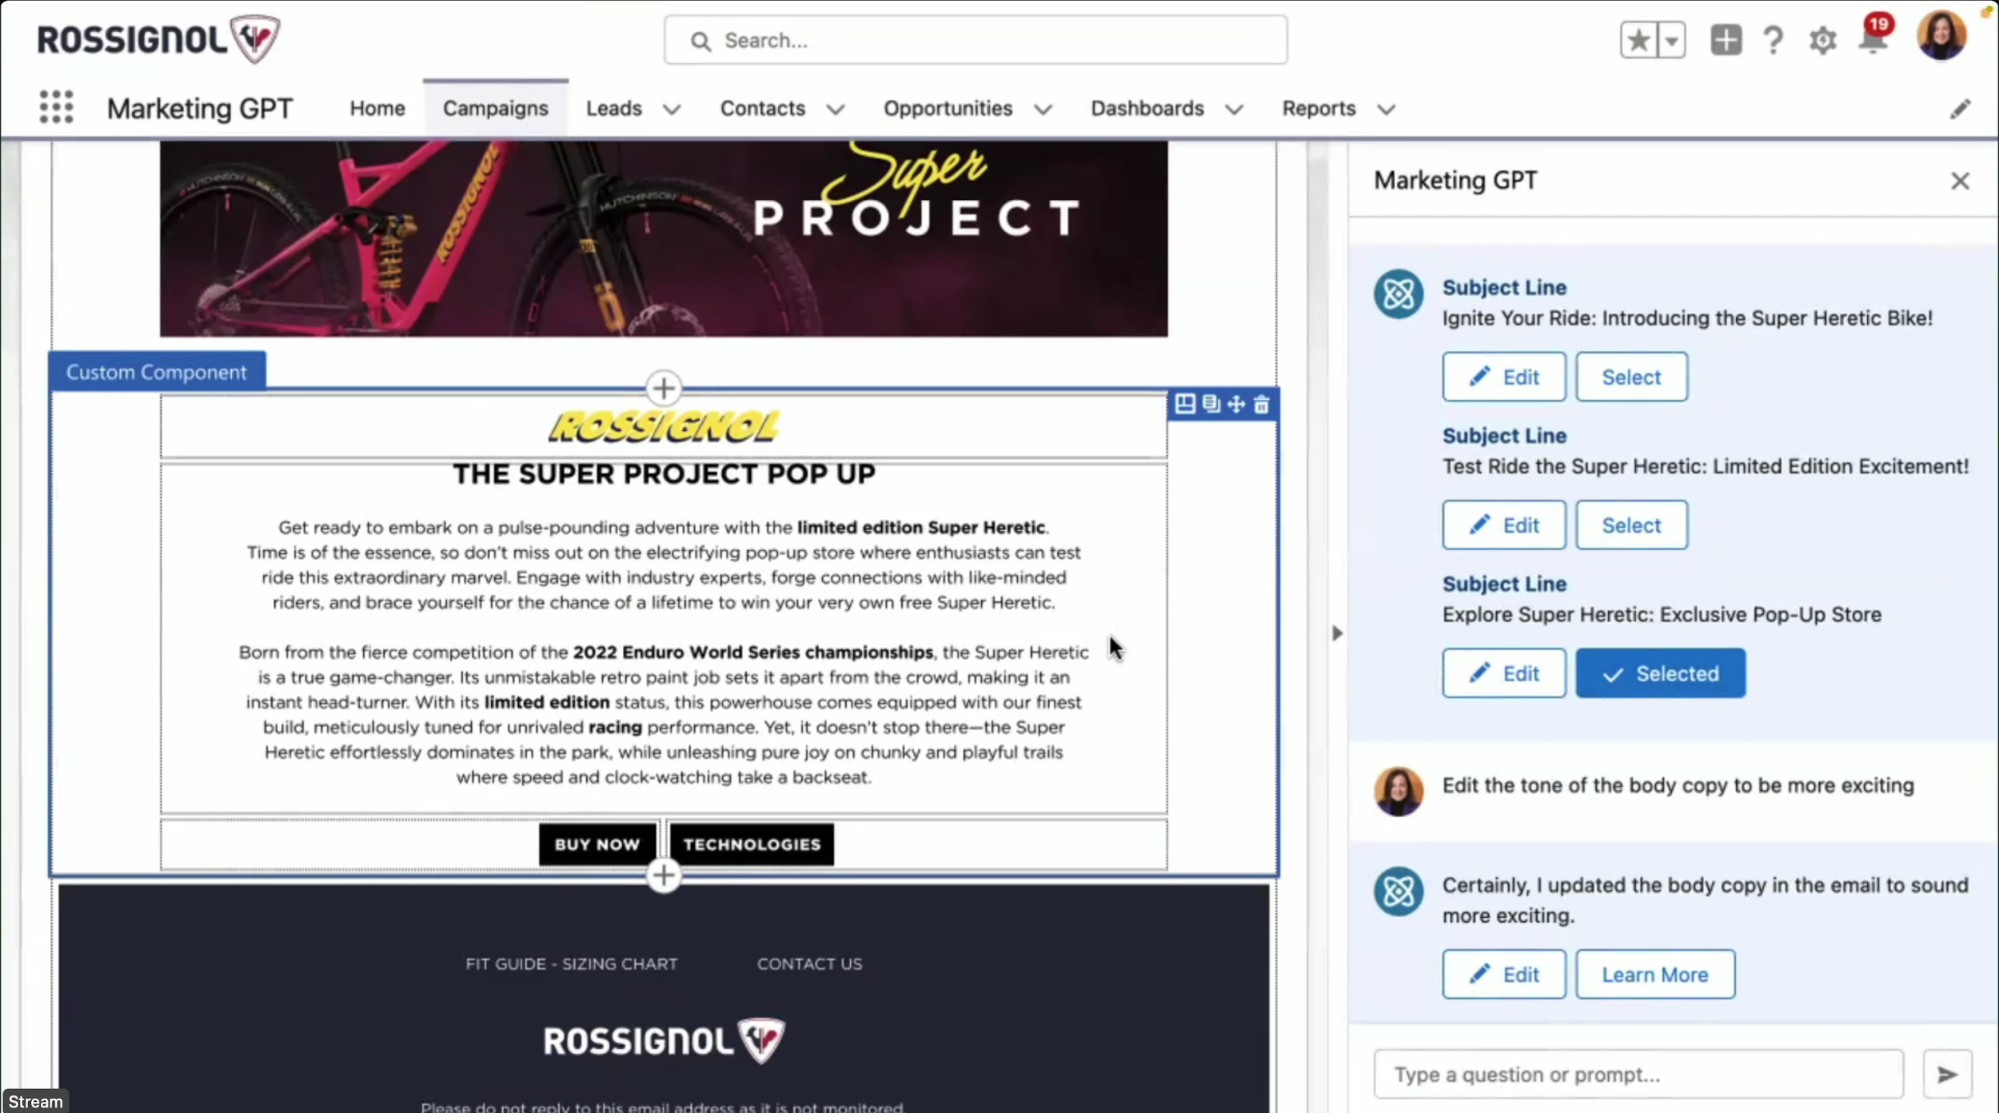
Task: Delete the custom component with trash icon
Action: (x=1261, y=404)
